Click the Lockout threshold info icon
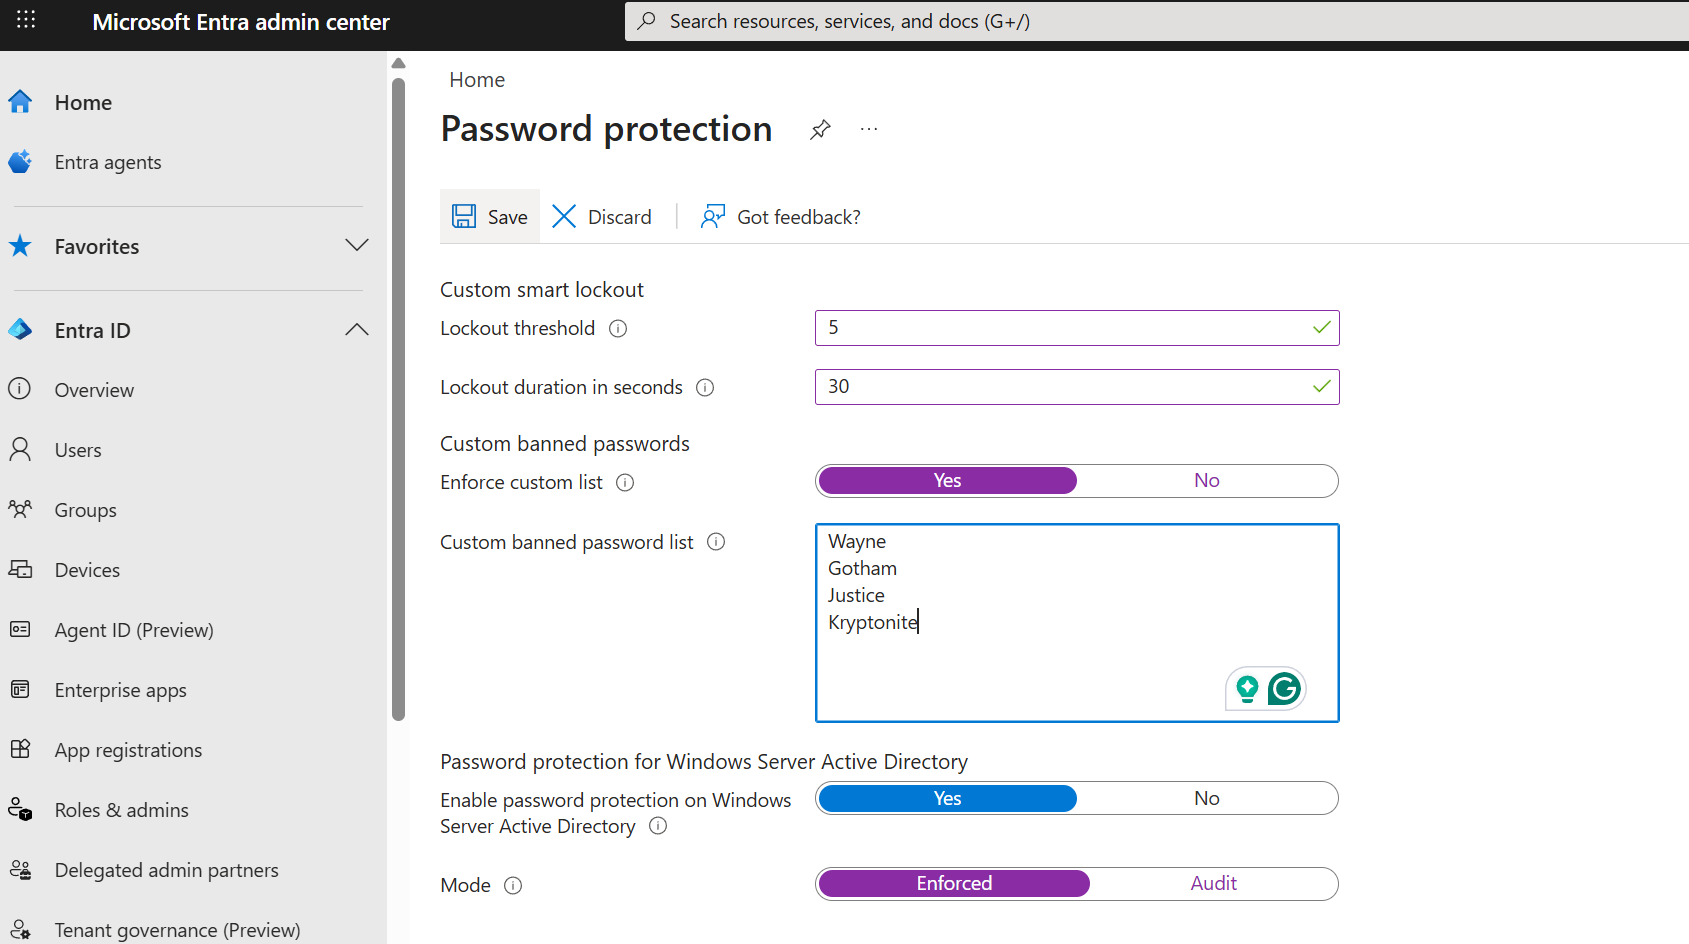The height and width of the screenshot is (944, 1689). 618,329
